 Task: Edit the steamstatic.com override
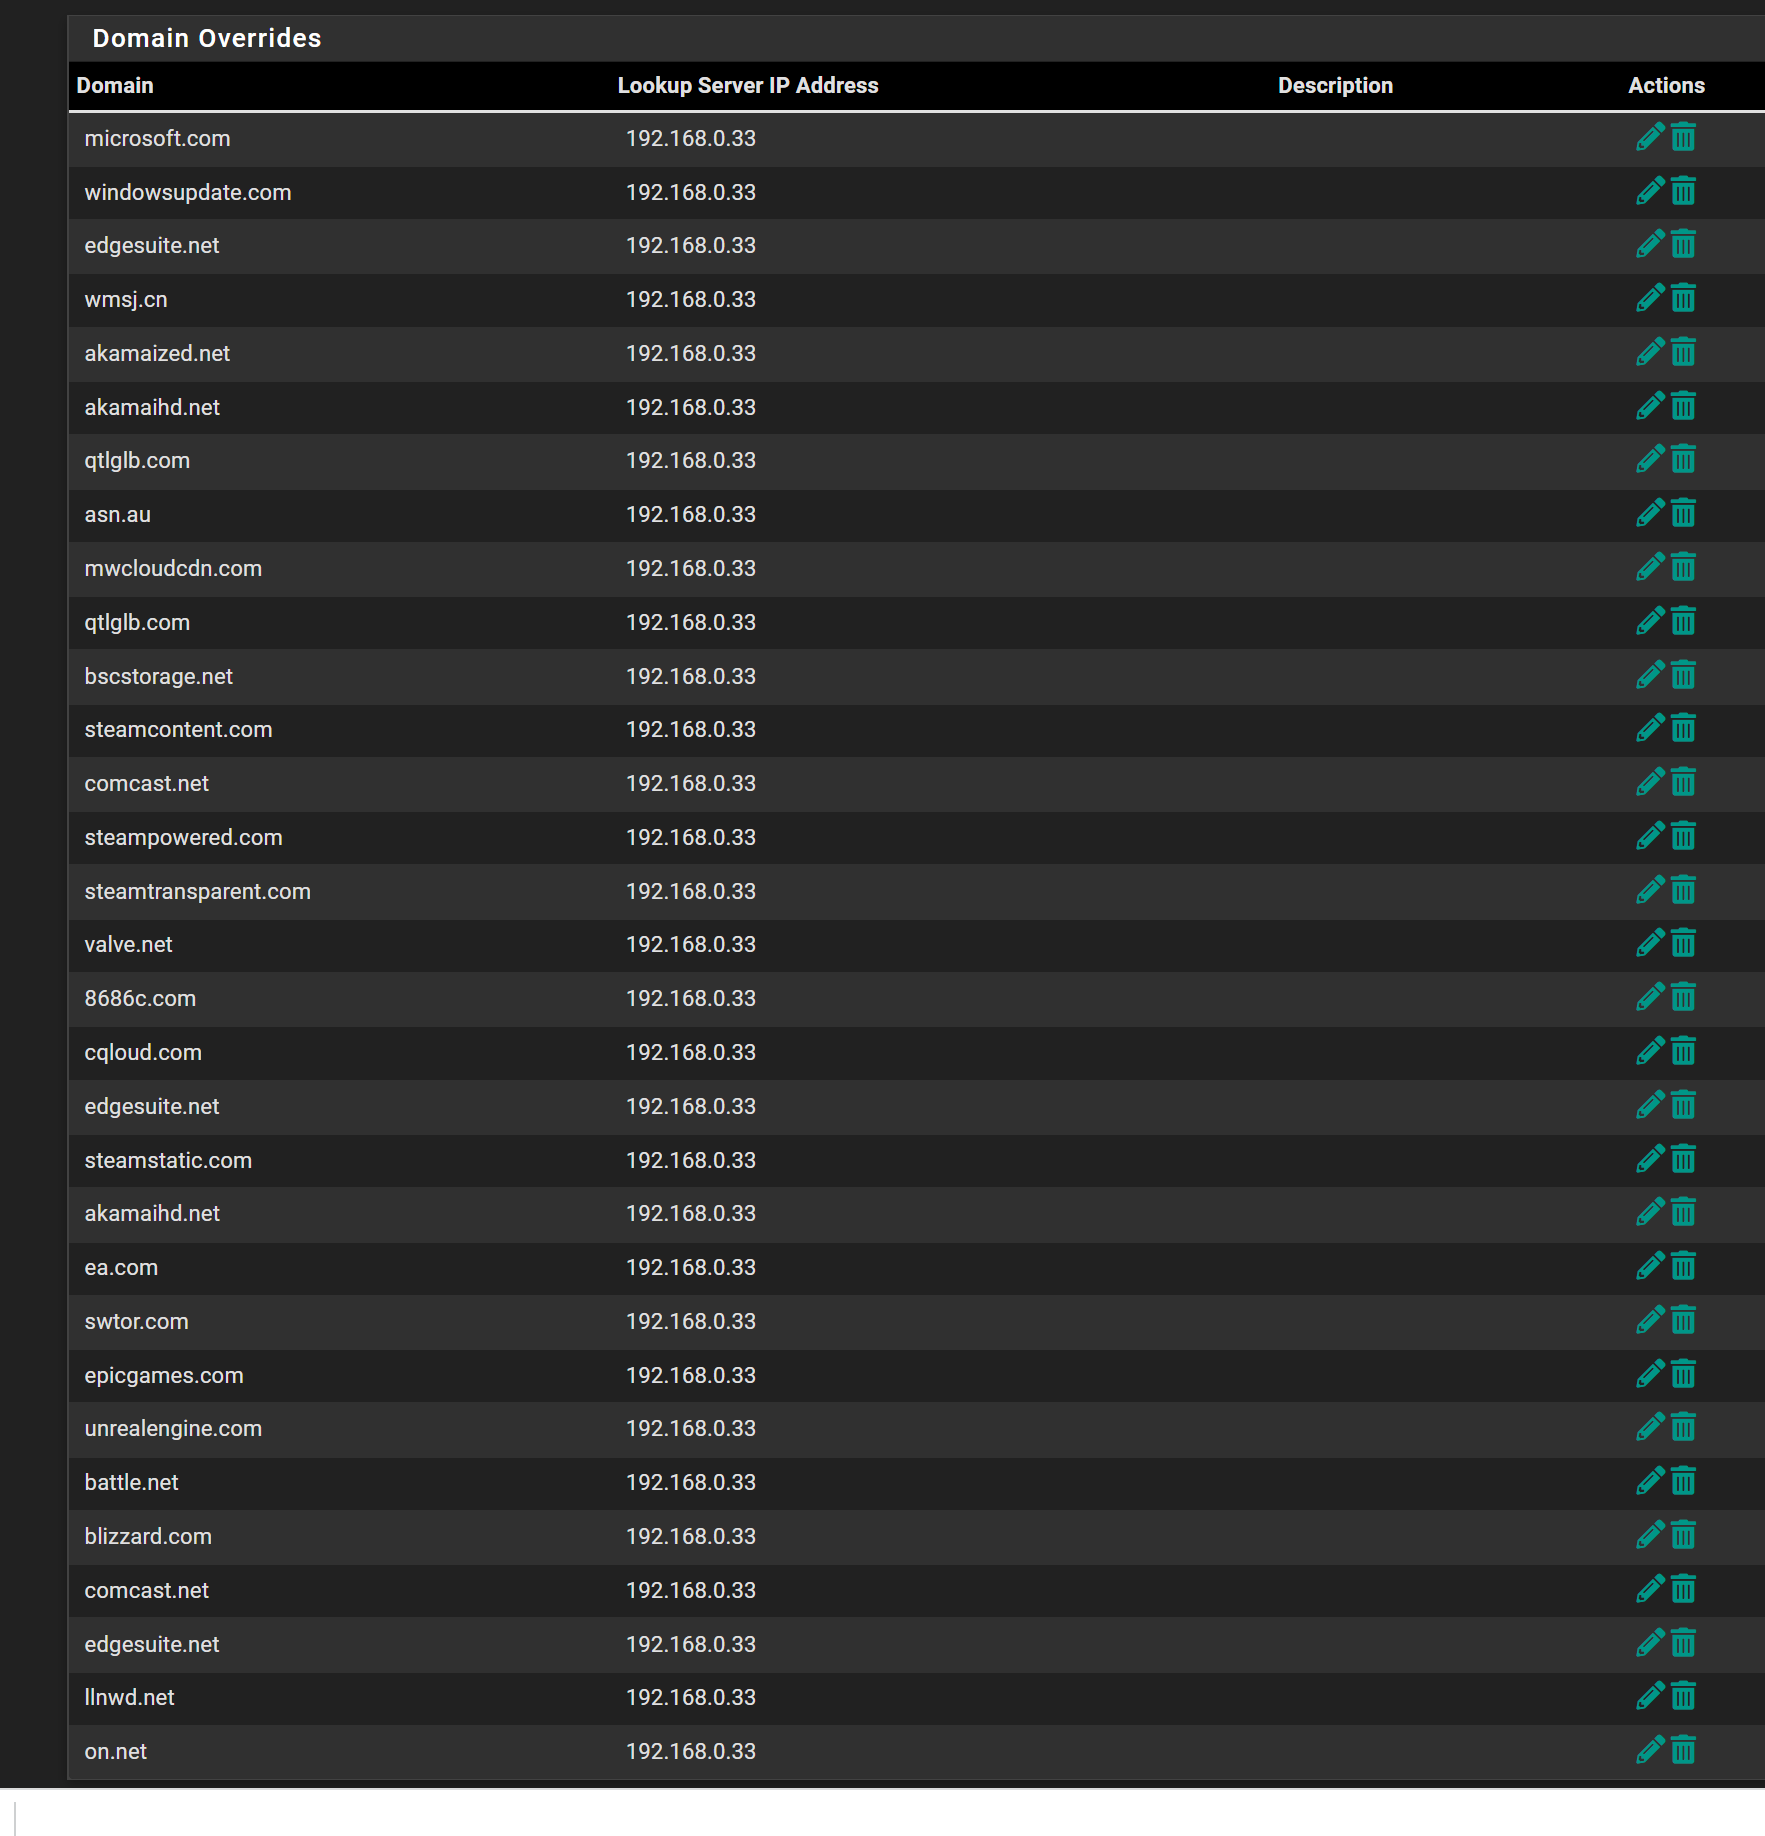[x=1650, y=1159]
